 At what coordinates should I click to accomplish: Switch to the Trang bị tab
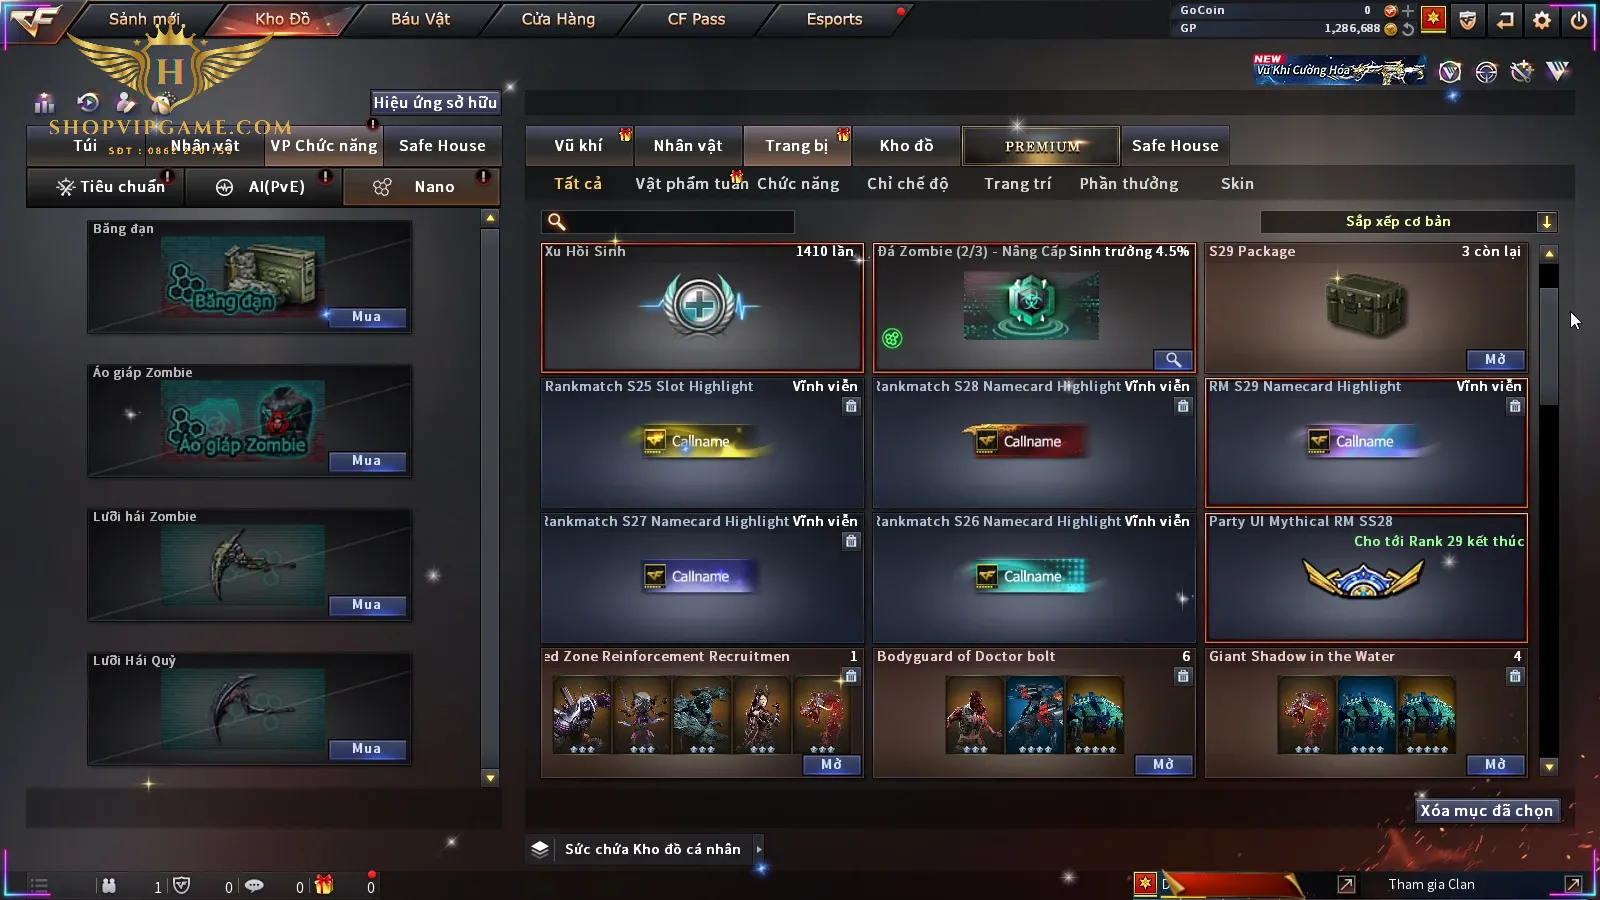[797, 146]
